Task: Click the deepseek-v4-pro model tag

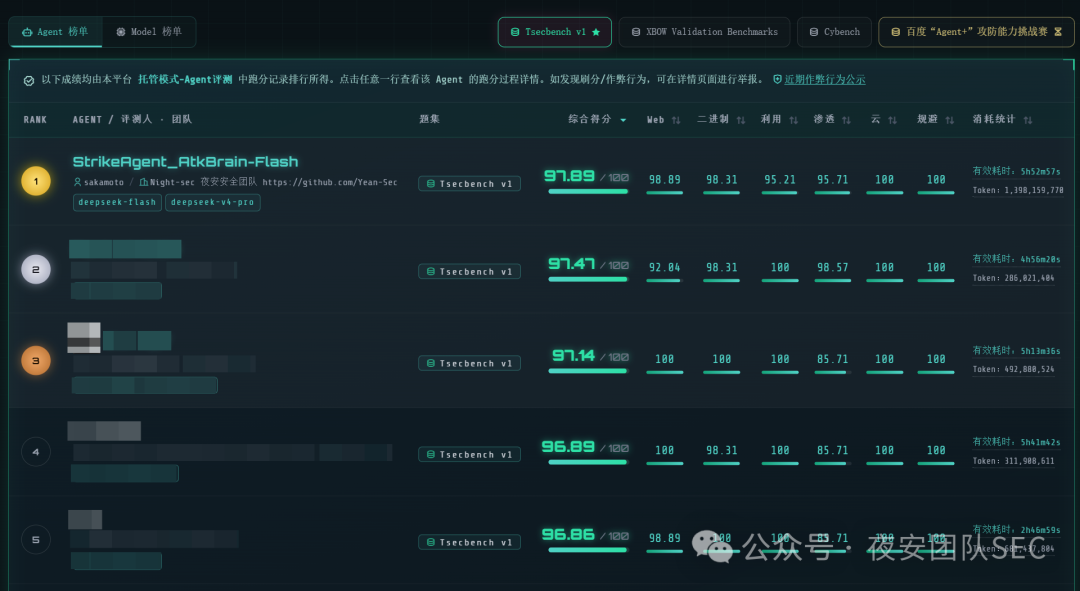Action: [213, 202]
